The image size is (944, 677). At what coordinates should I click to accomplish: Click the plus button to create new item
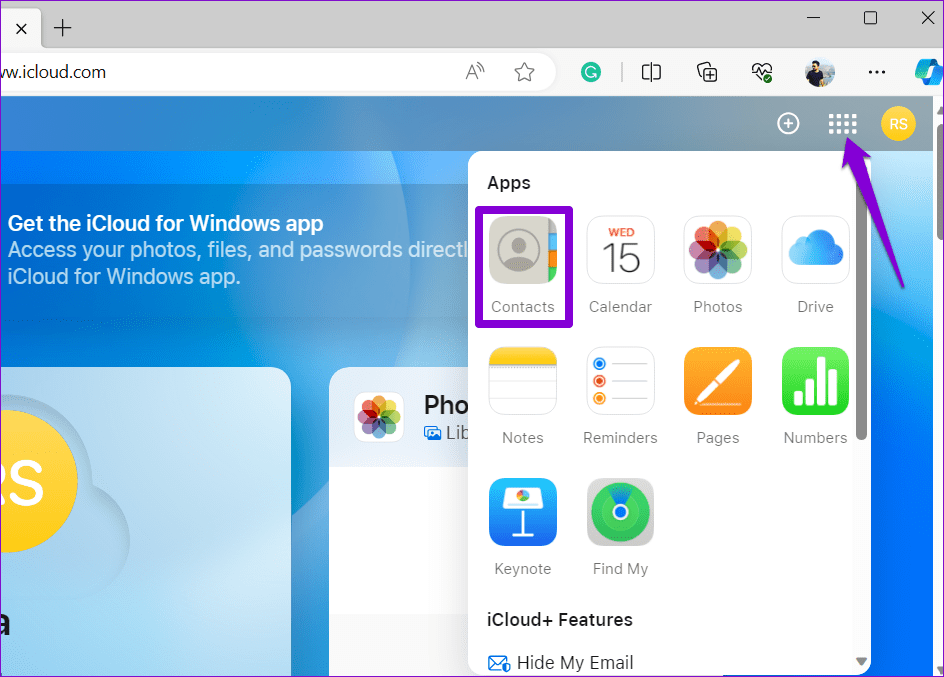(788, 123)
